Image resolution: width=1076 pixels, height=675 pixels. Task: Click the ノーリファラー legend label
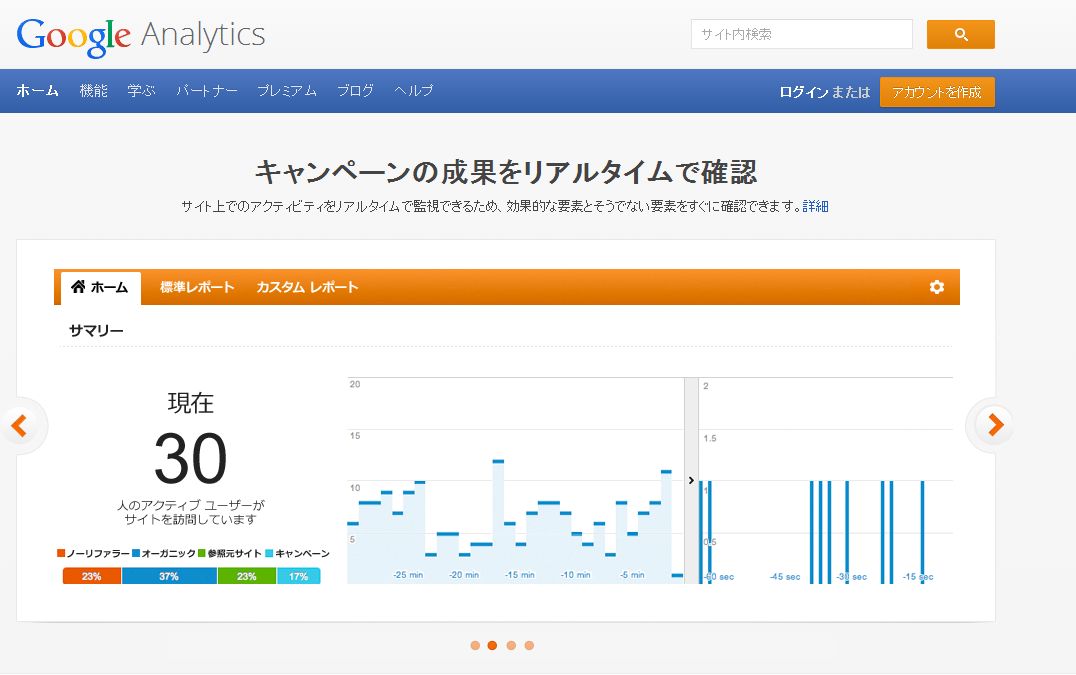[x=98, y=554]
